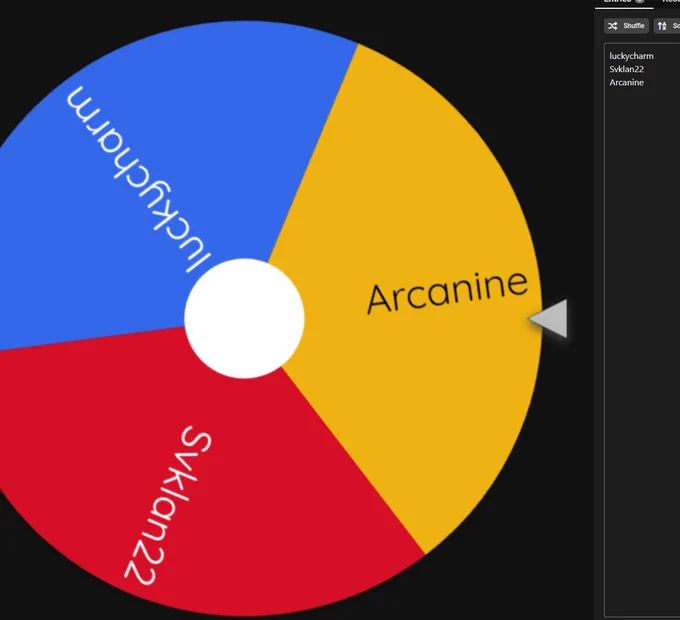Select the luckycharm entry in the list
The image size is (680, 620).
coord(631,56)
